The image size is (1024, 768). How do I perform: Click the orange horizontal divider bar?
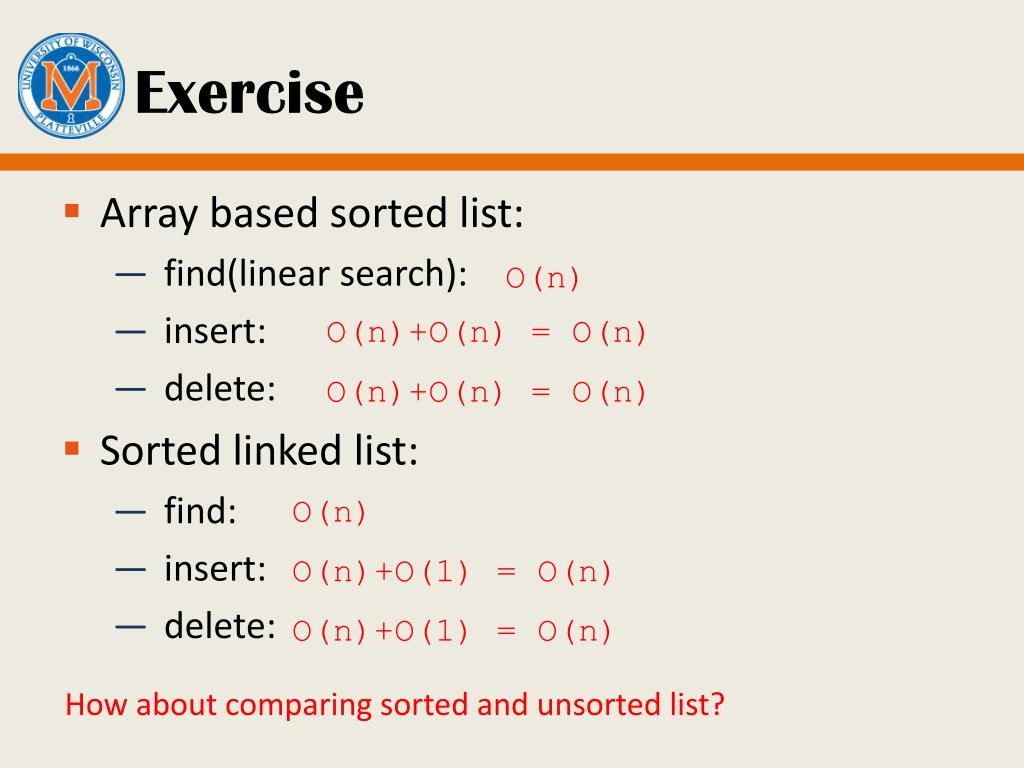[x=512, y=162]
